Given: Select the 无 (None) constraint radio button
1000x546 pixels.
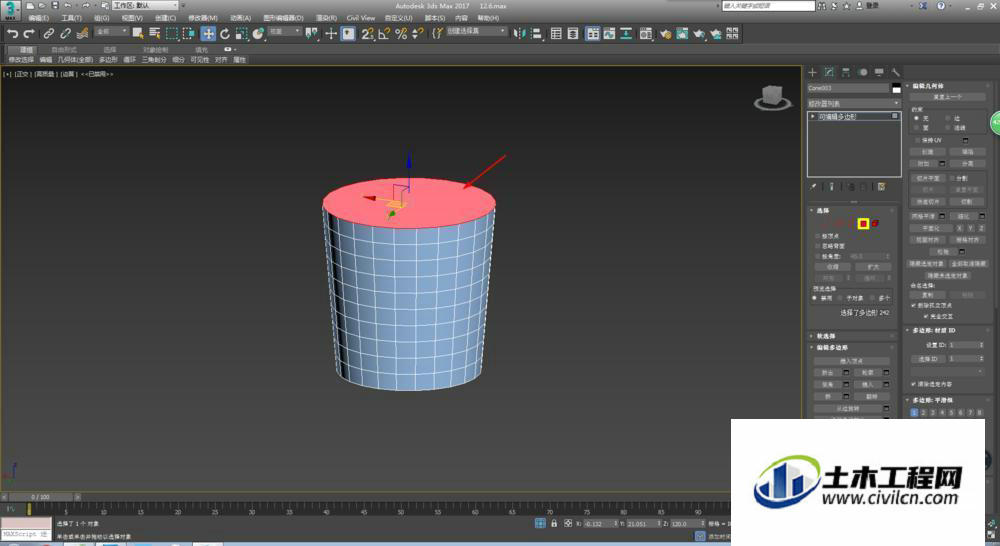Looking at the screenshot, I should coord(916,118).
